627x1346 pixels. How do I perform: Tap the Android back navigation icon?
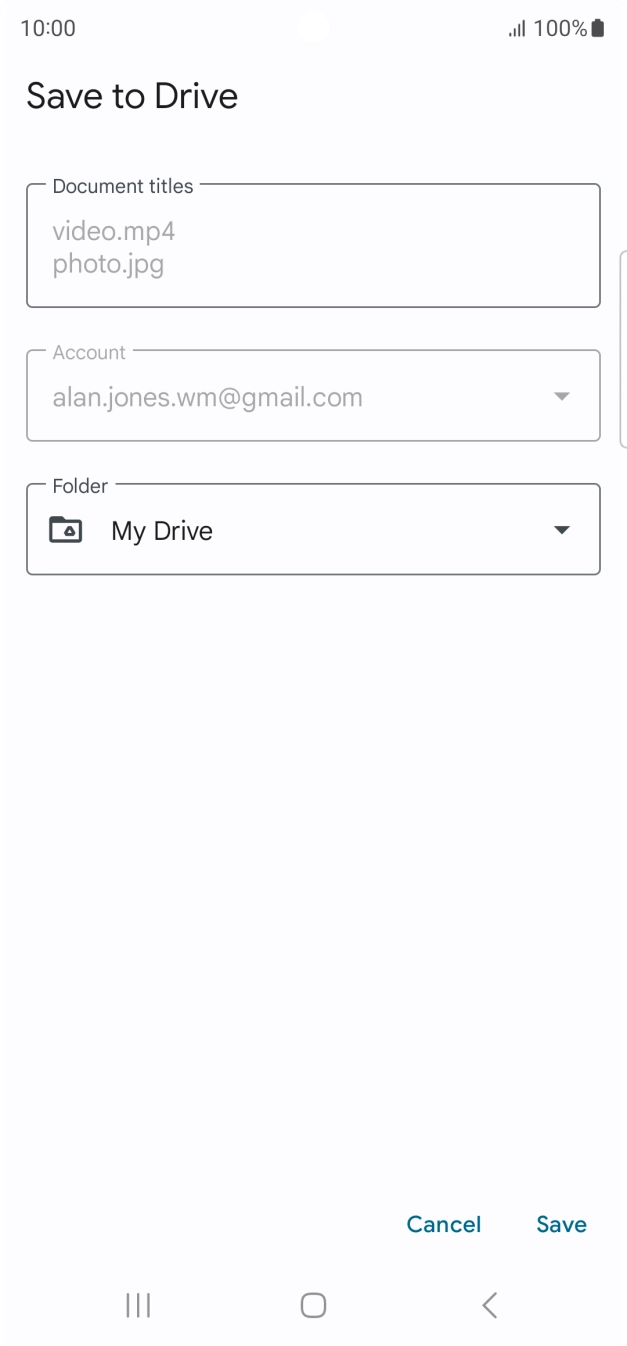pyautogui.click(x=489, y=1305)
